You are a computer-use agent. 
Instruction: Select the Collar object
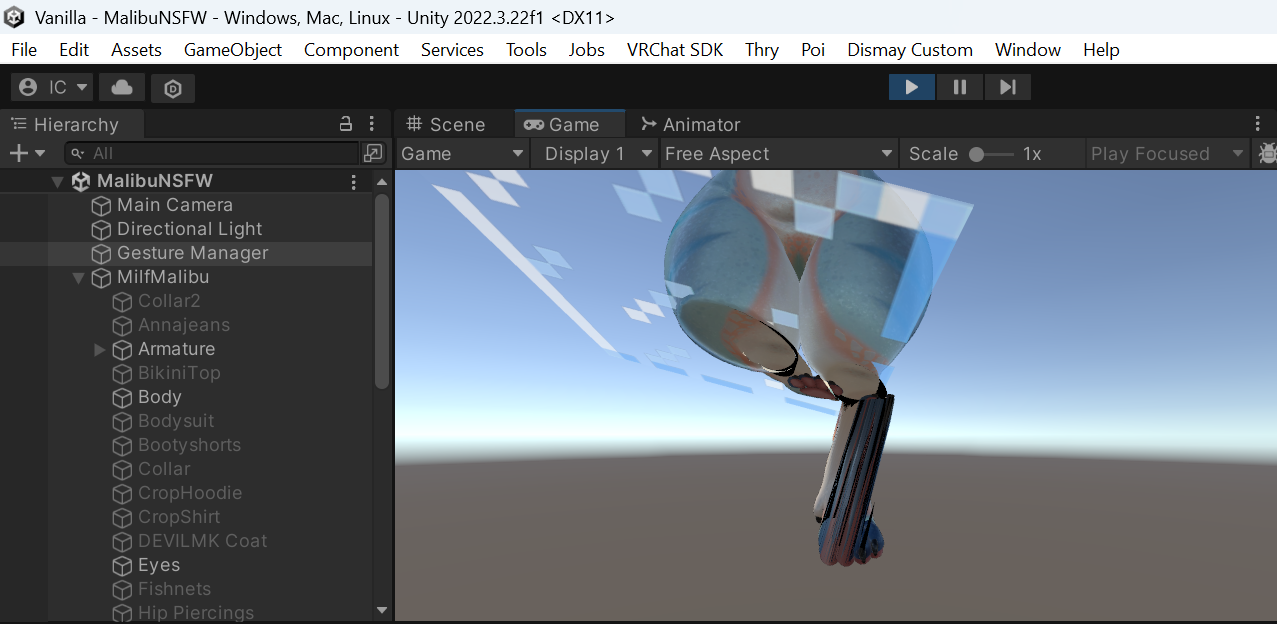164,469
